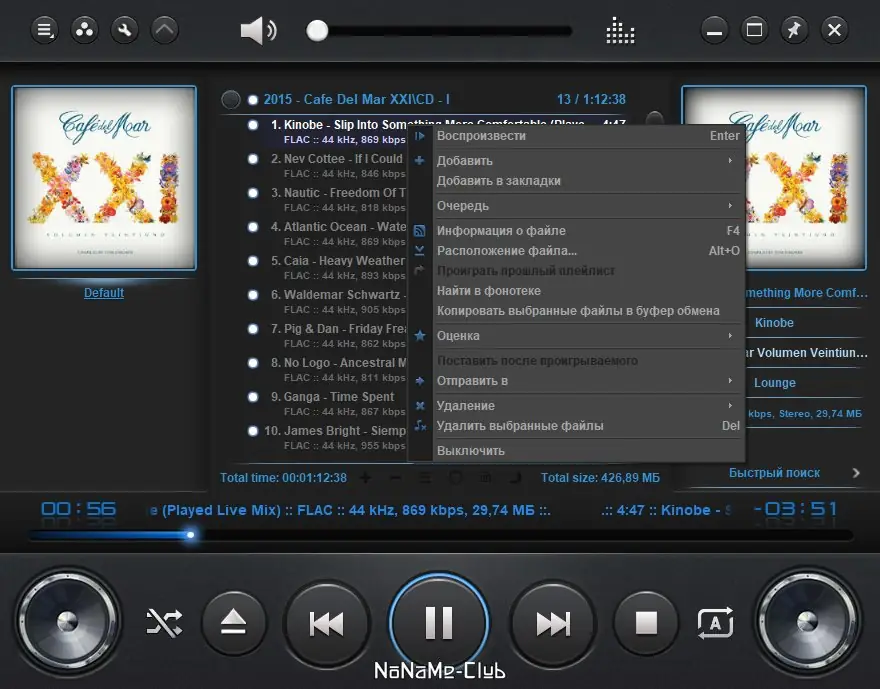Click the Lounge genre label
Screen dimensions: 880x689
tap(774, 383)
